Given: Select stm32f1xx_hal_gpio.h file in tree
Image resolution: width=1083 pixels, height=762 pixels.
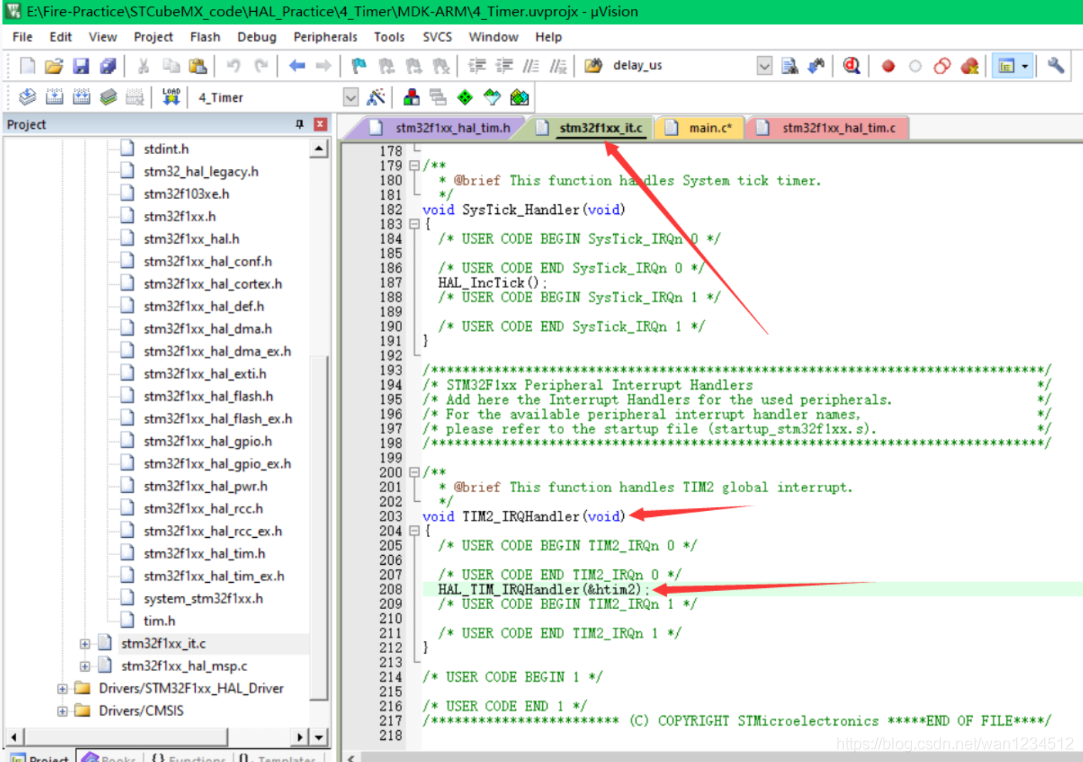Looking at the screenshot, I should [207, 441].
